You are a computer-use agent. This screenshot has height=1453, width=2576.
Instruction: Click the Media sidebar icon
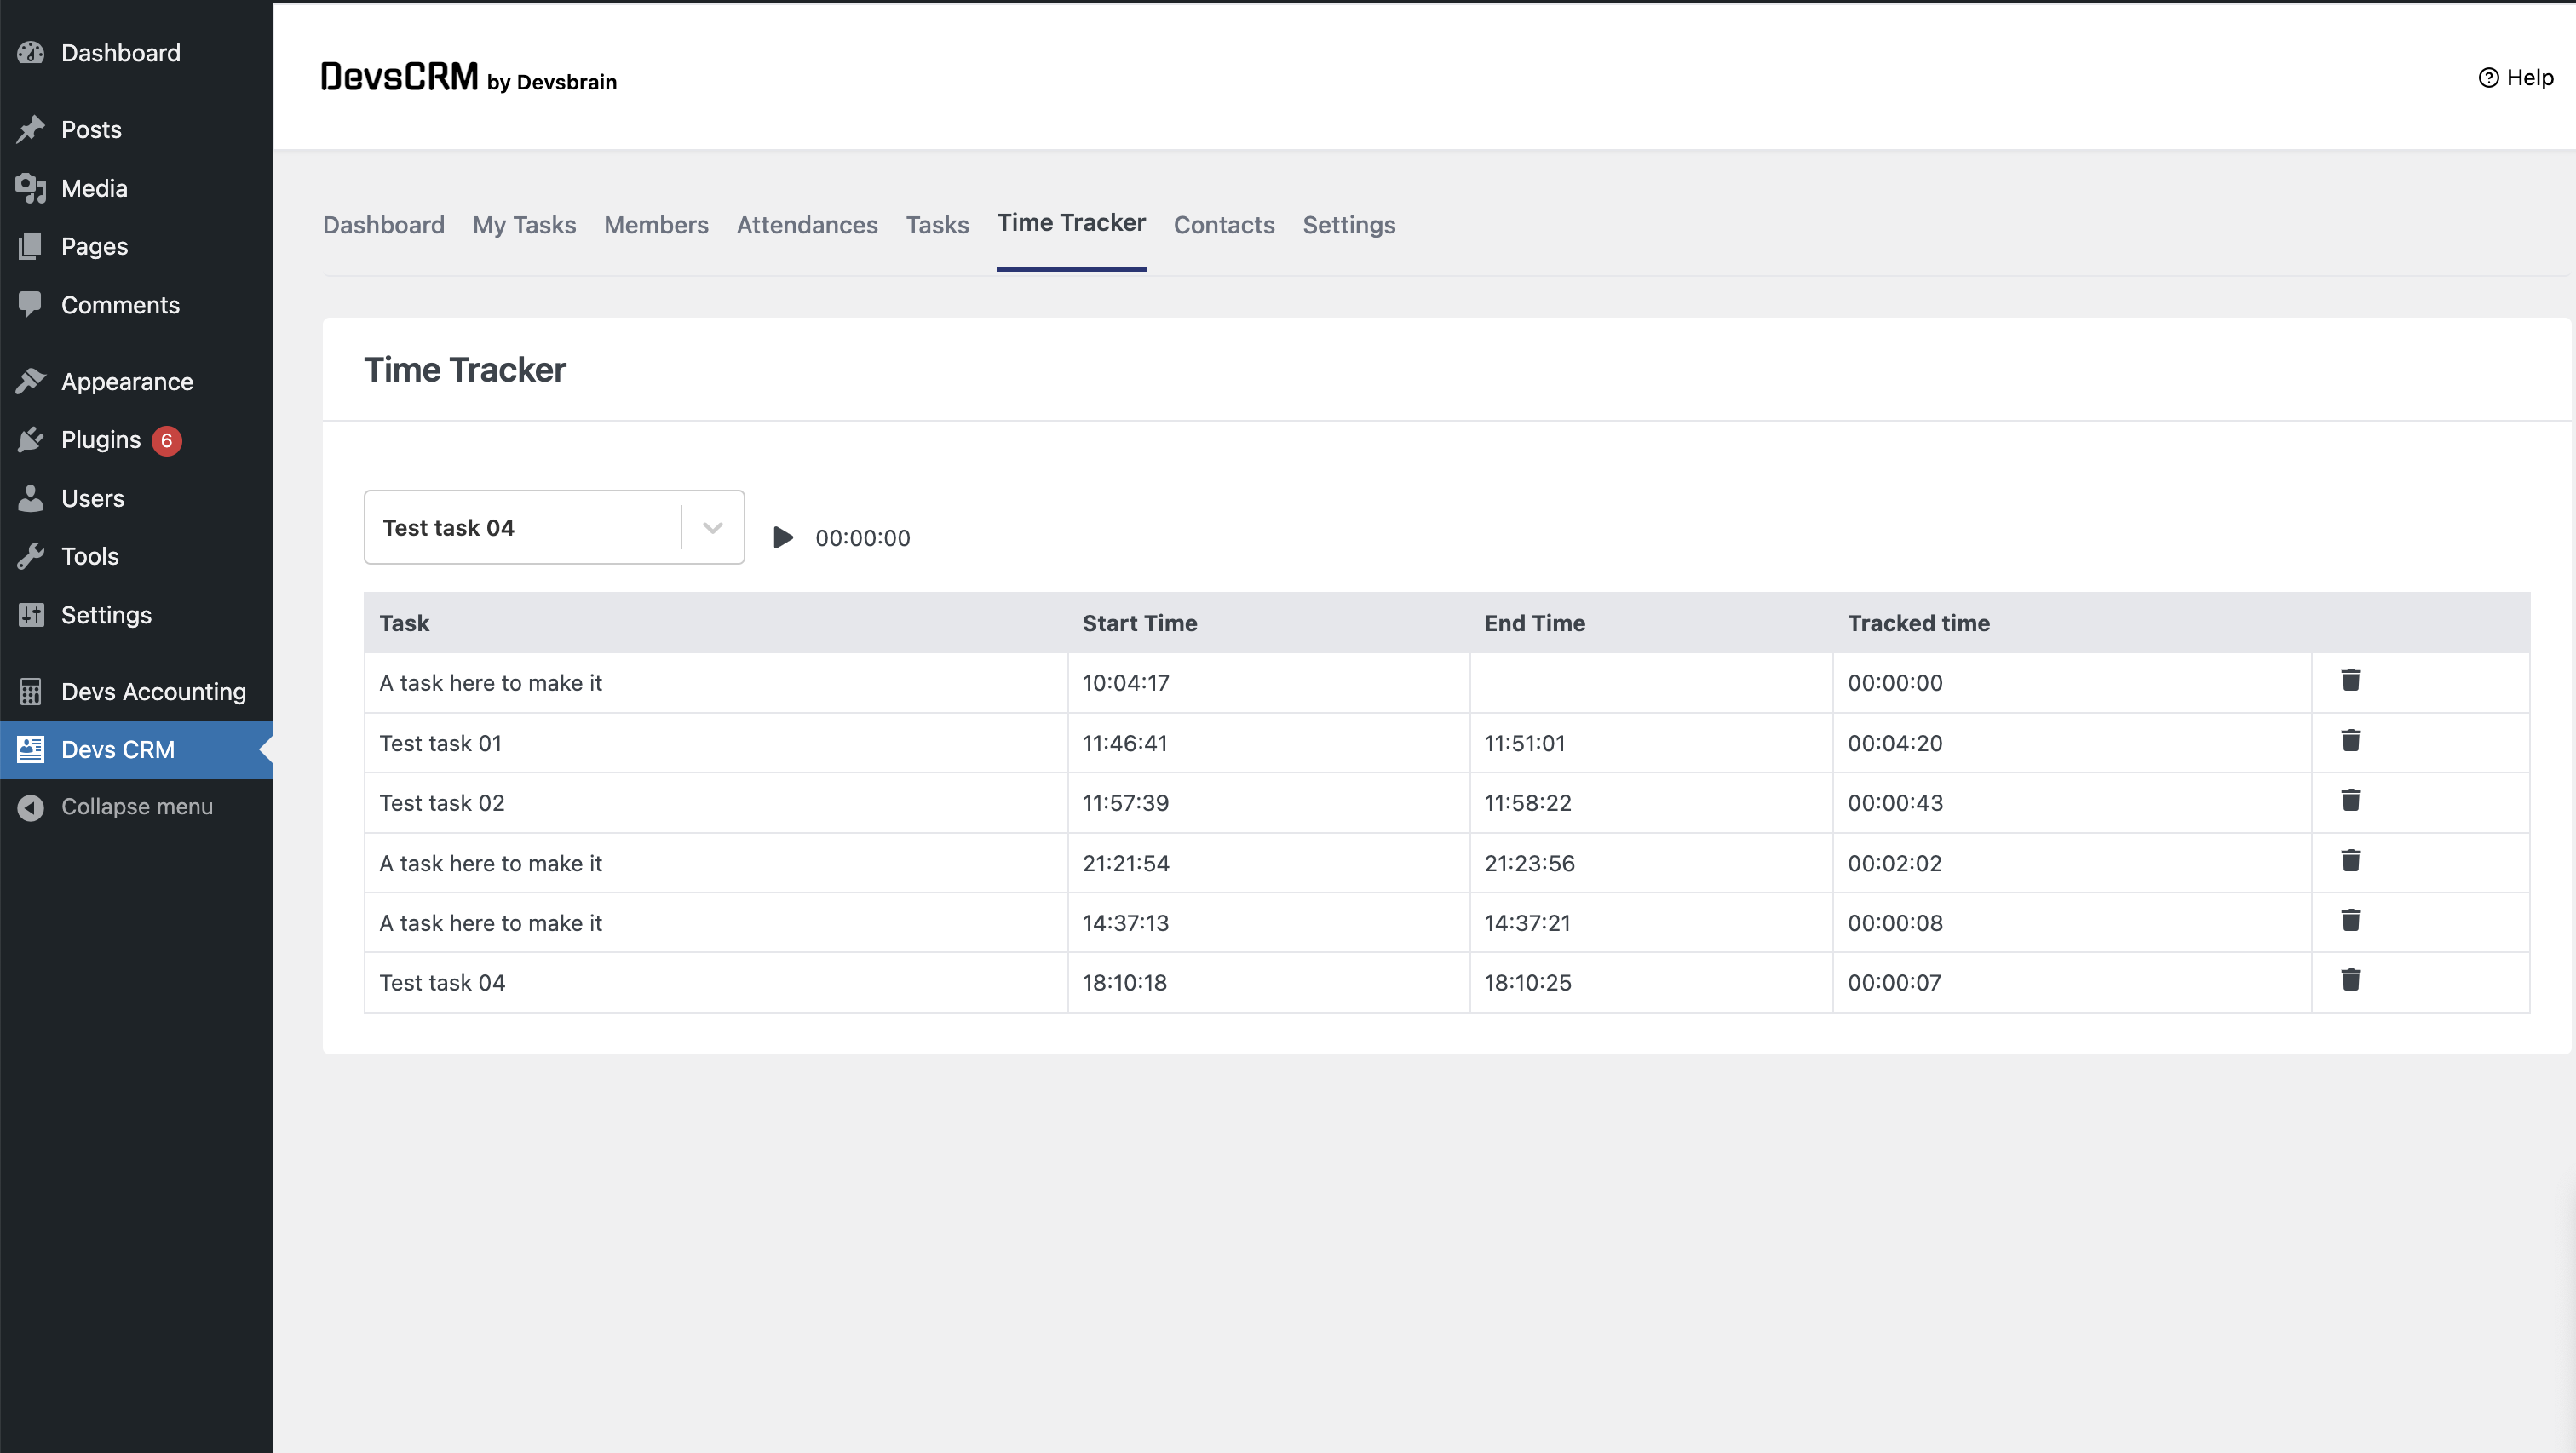(x=31, y=188)
